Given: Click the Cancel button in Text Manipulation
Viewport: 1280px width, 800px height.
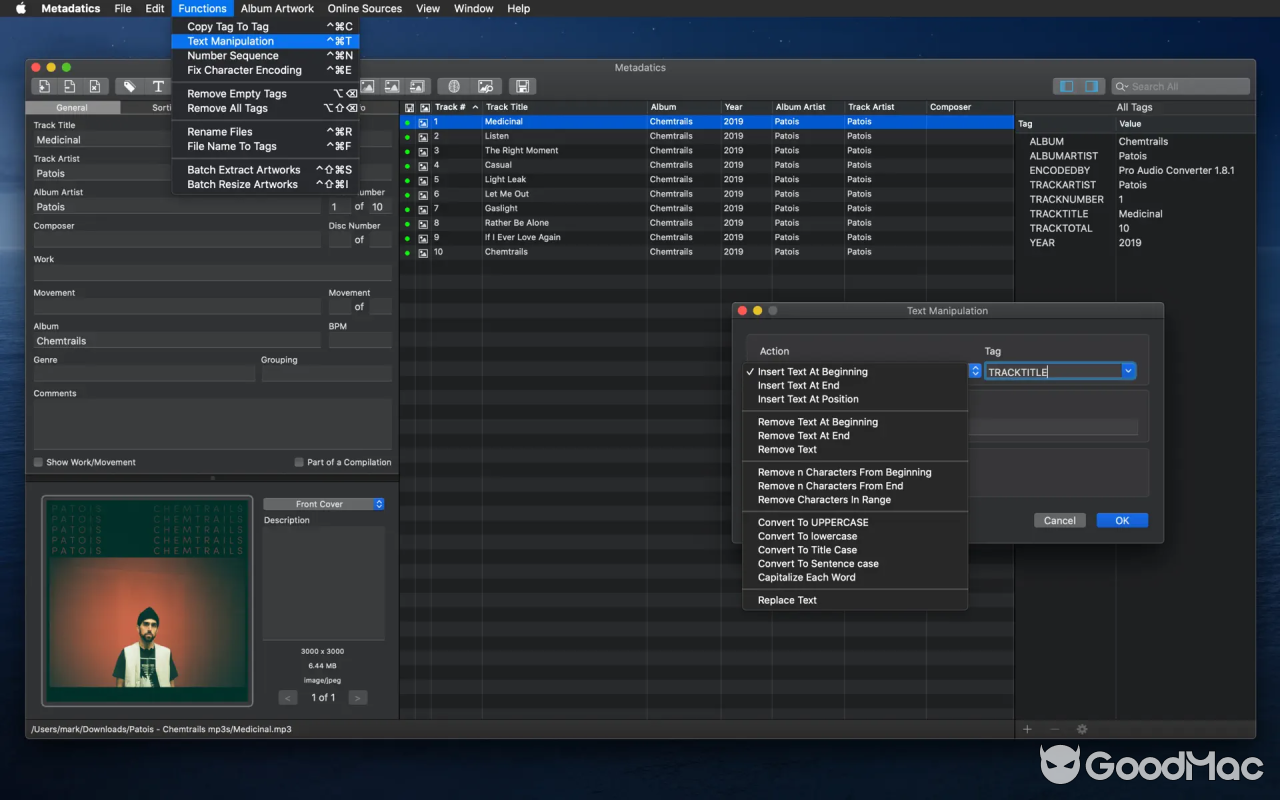Looking at the screenshot, I should click(x=1059, y=520).
